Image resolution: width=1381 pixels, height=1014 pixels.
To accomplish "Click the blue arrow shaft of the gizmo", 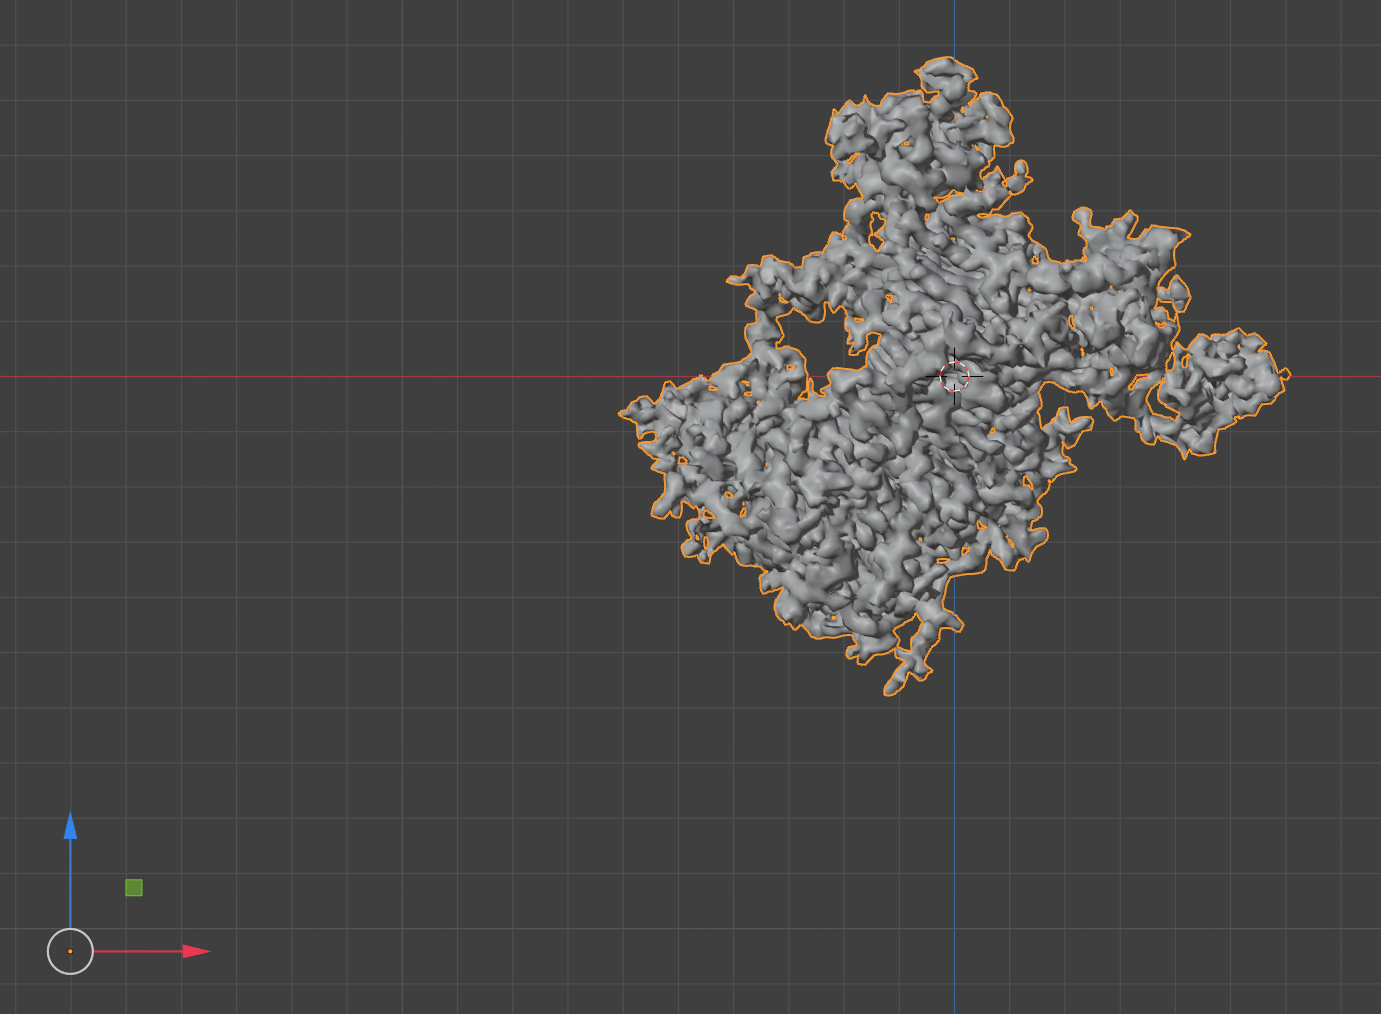I will (x=70, y=880).
